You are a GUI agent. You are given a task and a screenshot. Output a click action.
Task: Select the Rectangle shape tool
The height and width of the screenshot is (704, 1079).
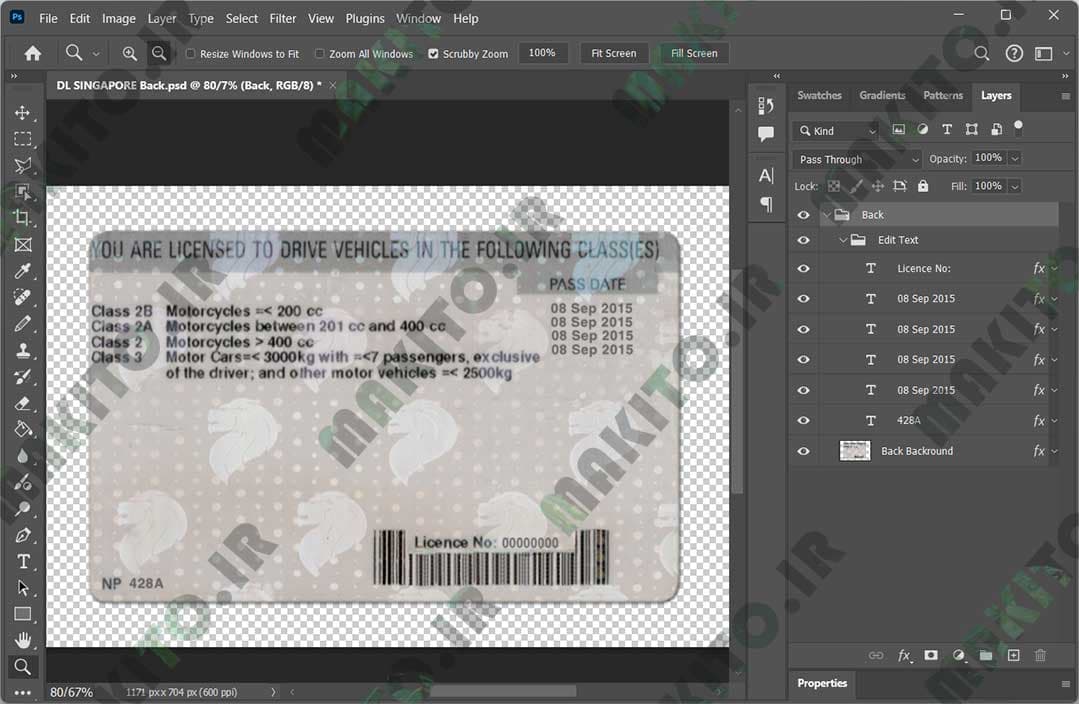point(23,614)
